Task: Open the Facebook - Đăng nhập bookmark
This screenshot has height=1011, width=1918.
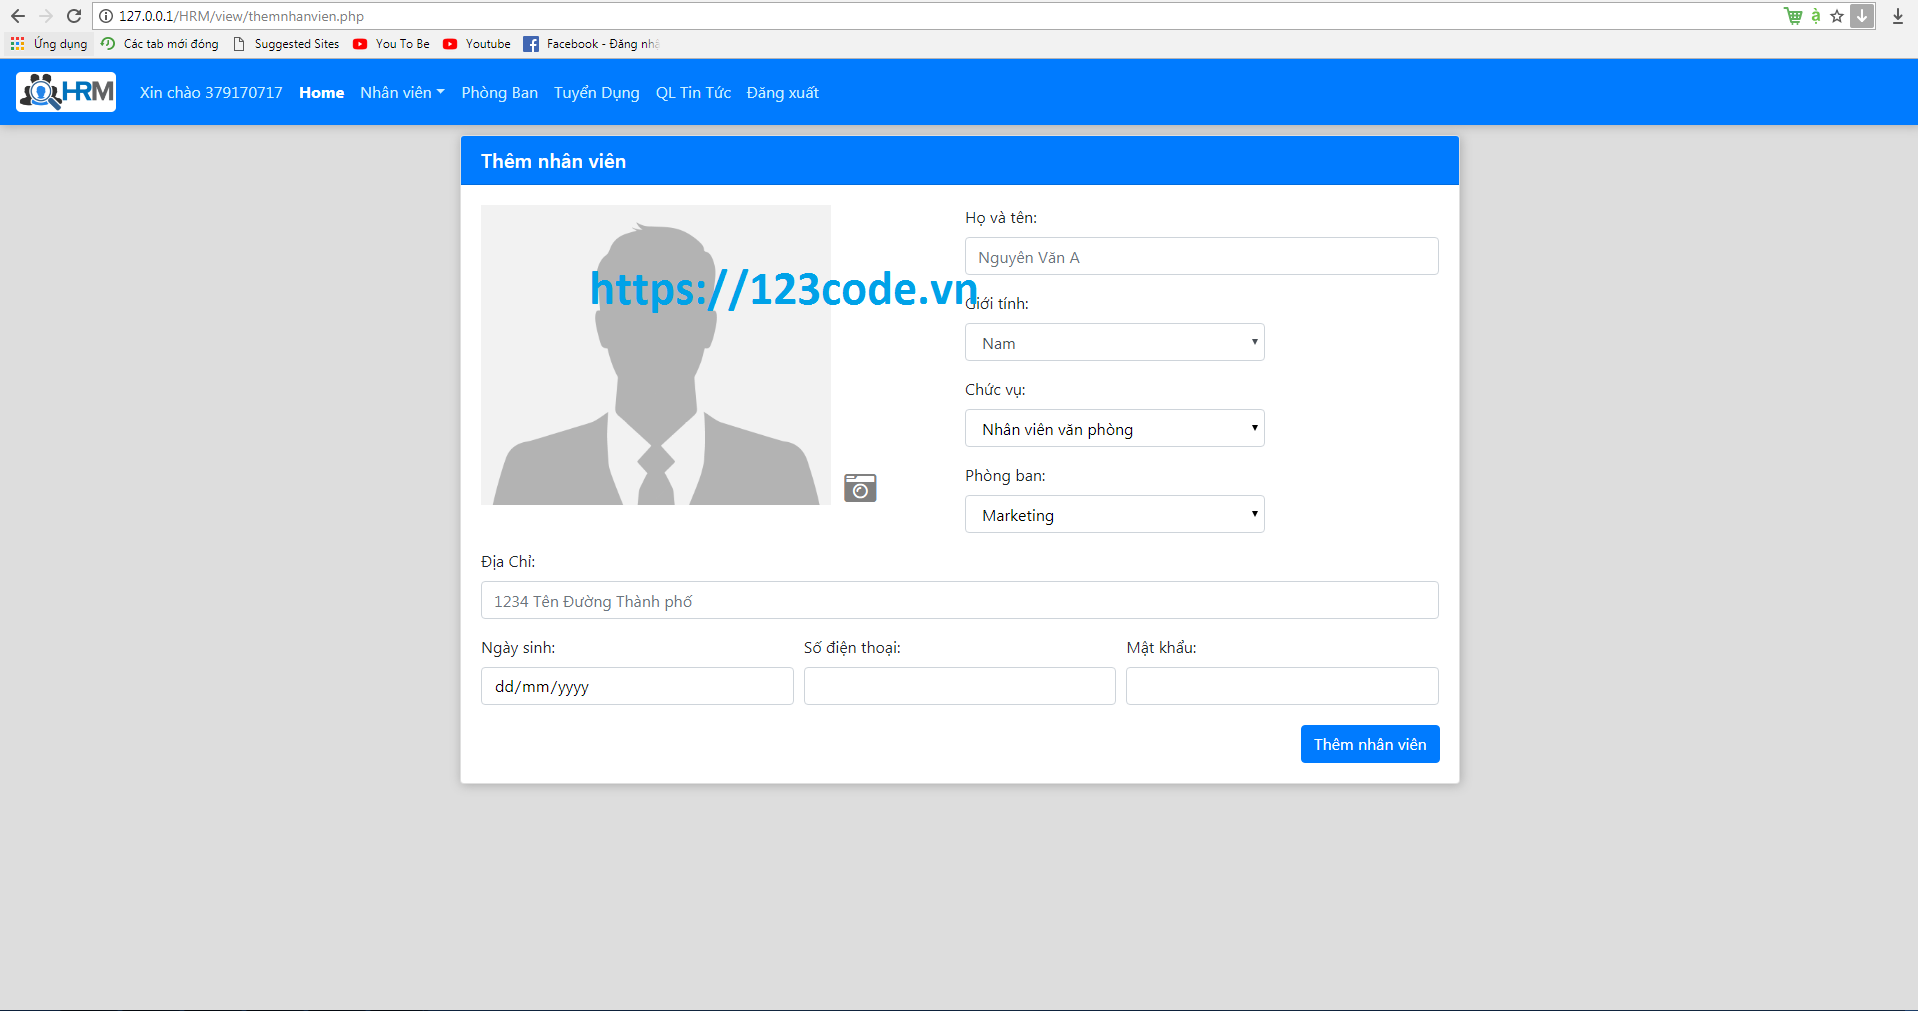Action: 592,43
